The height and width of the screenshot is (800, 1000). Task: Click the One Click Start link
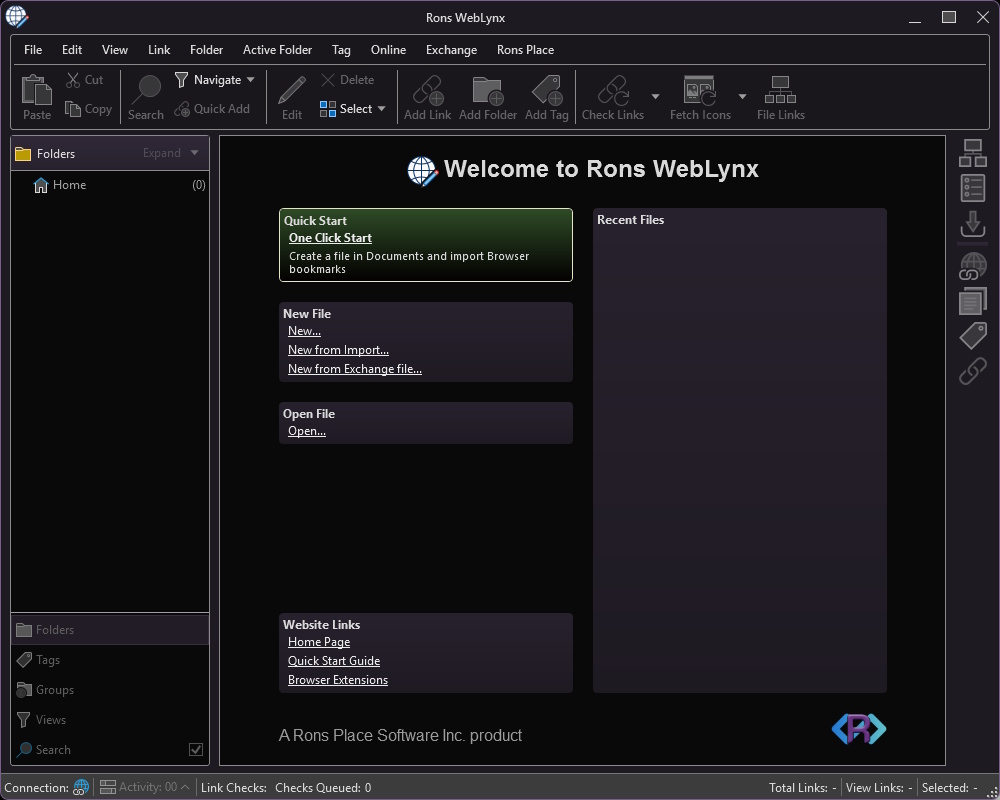pos(330,238)
